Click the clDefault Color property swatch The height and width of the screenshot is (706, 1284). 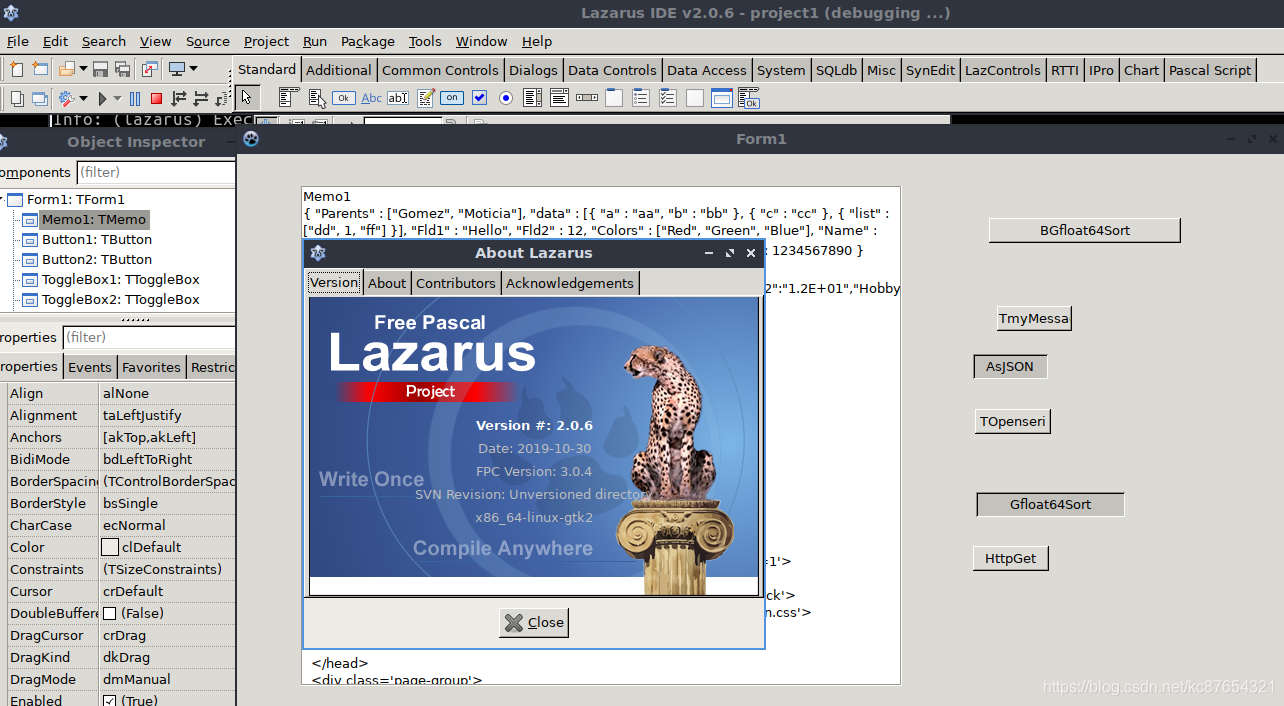pyautogui.click(x=110, y=547)
